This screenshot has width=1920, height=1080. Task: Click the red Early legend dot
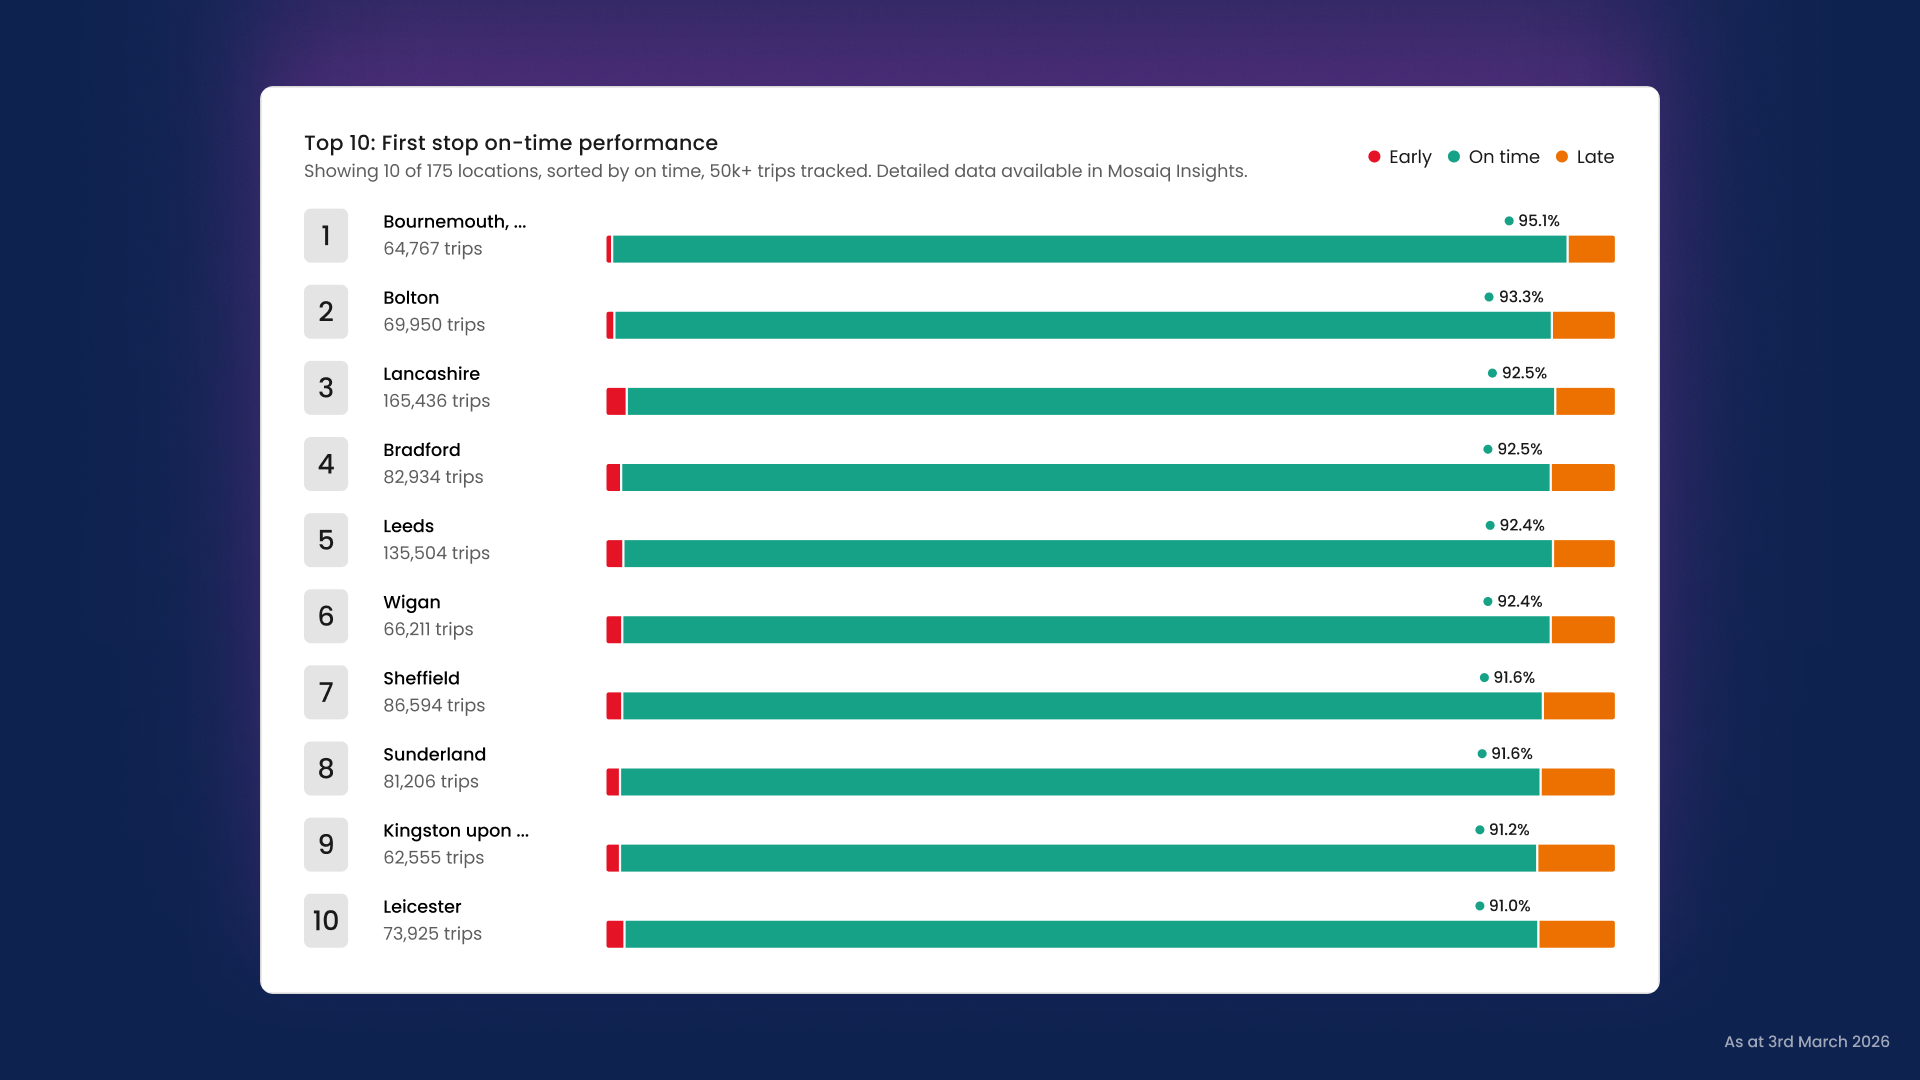1374,157
